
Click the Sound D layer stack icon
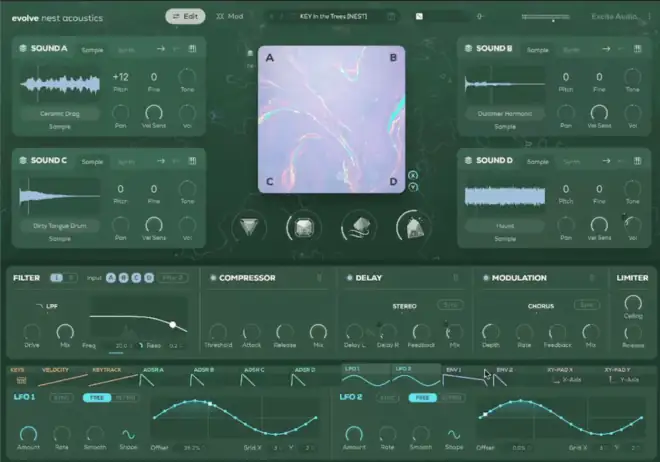coord(468,160)
